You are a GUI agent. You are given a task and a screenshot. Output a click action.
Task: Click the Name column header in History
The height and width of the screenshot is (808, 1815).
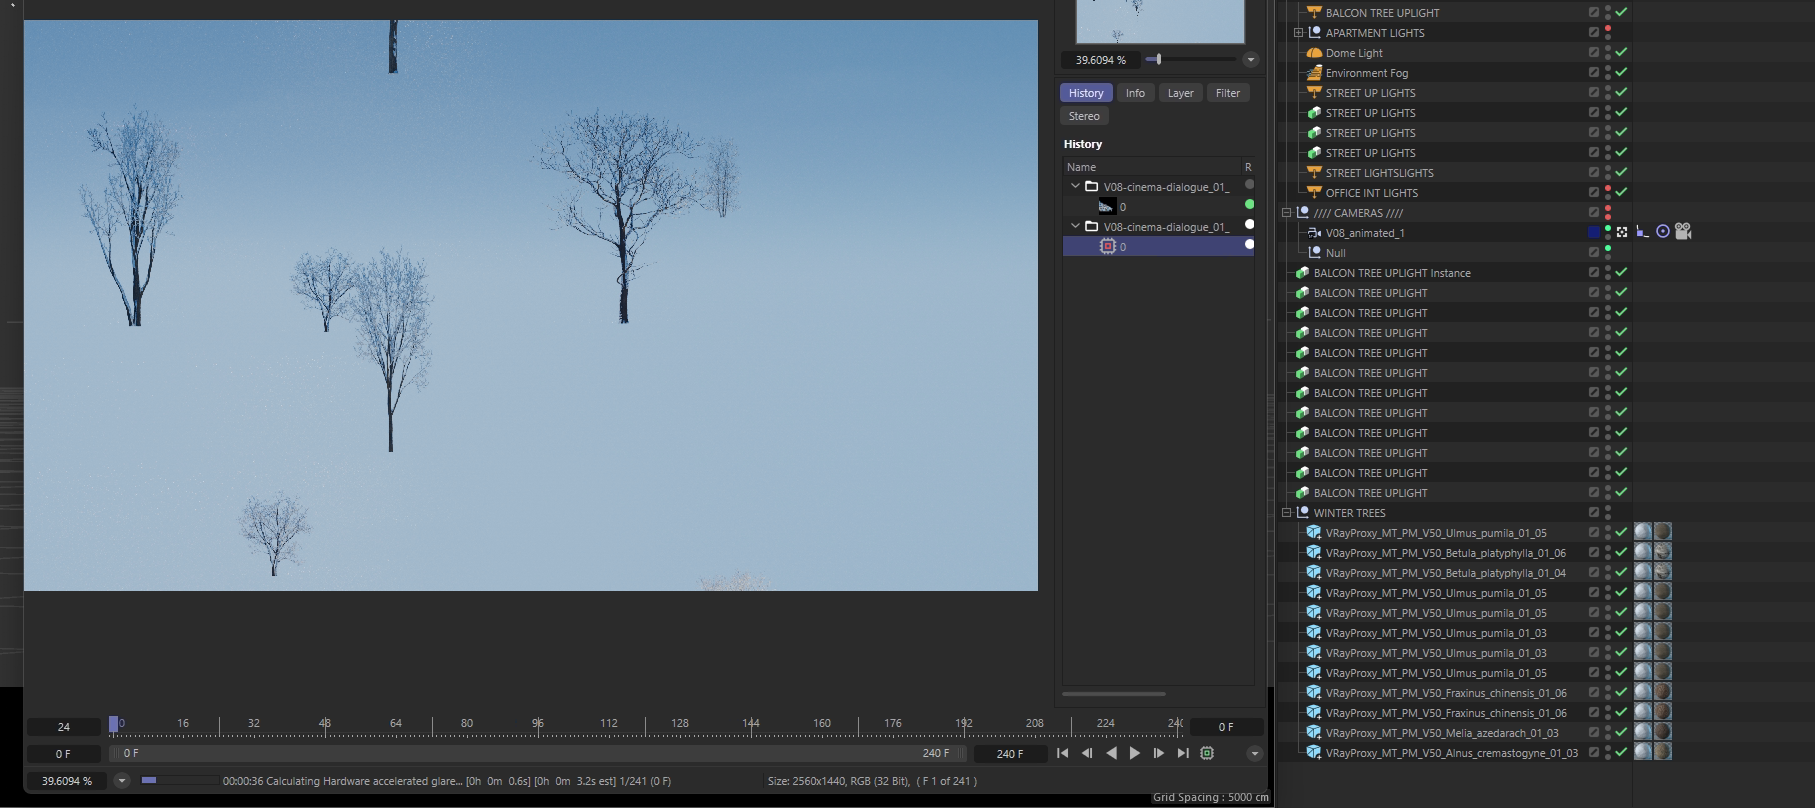(x=1081, y=167)
